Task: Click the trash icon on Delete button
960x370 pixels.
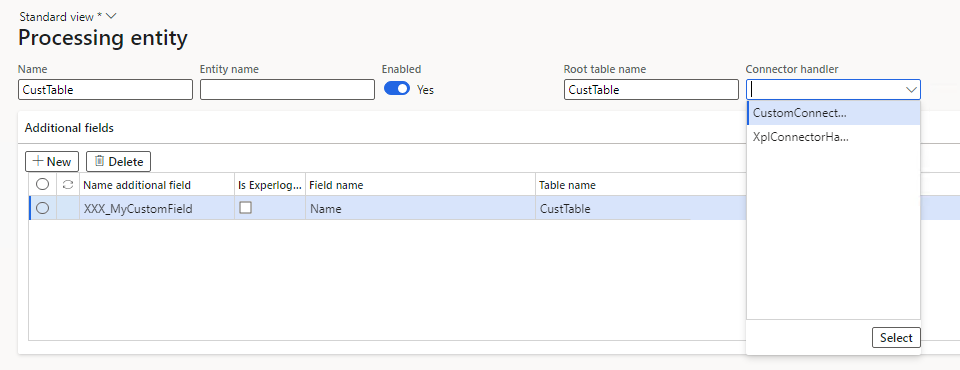Action: (x=100, y=161)
